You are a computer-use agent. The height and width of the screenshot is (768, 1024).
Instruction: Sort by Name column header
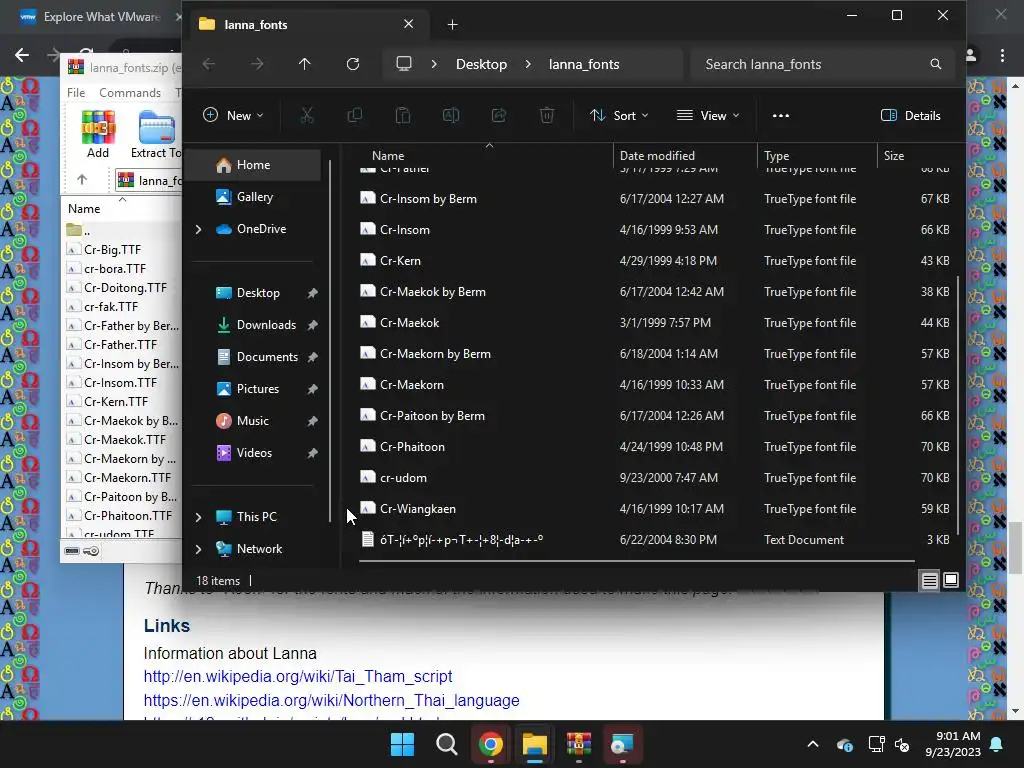coord(388,155)
